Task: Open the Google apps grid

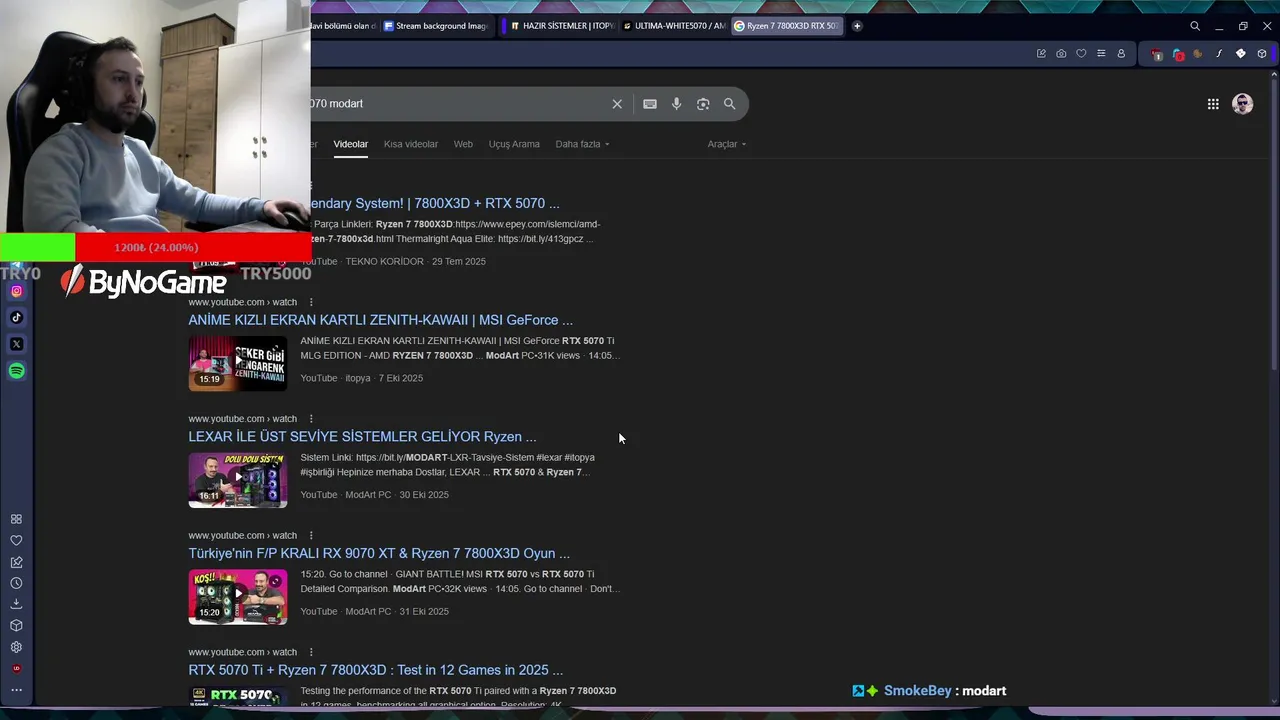Action: click(x=1213, y=104)
